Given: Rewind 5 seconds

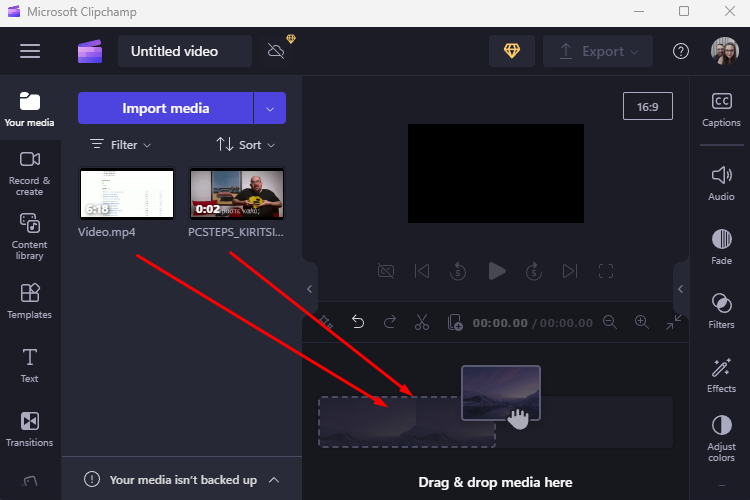Looking at the screenshot, I should [458, 271].
